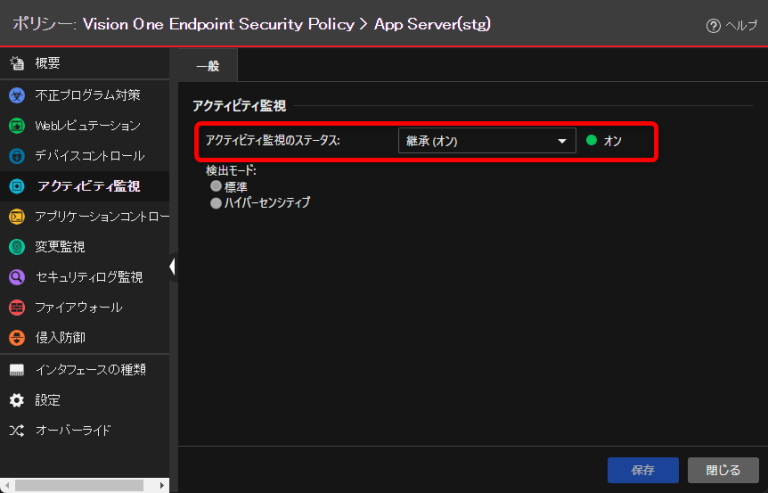Click the 閉じる close button
This screenshot has height=493, width=768.
[723, 470]
